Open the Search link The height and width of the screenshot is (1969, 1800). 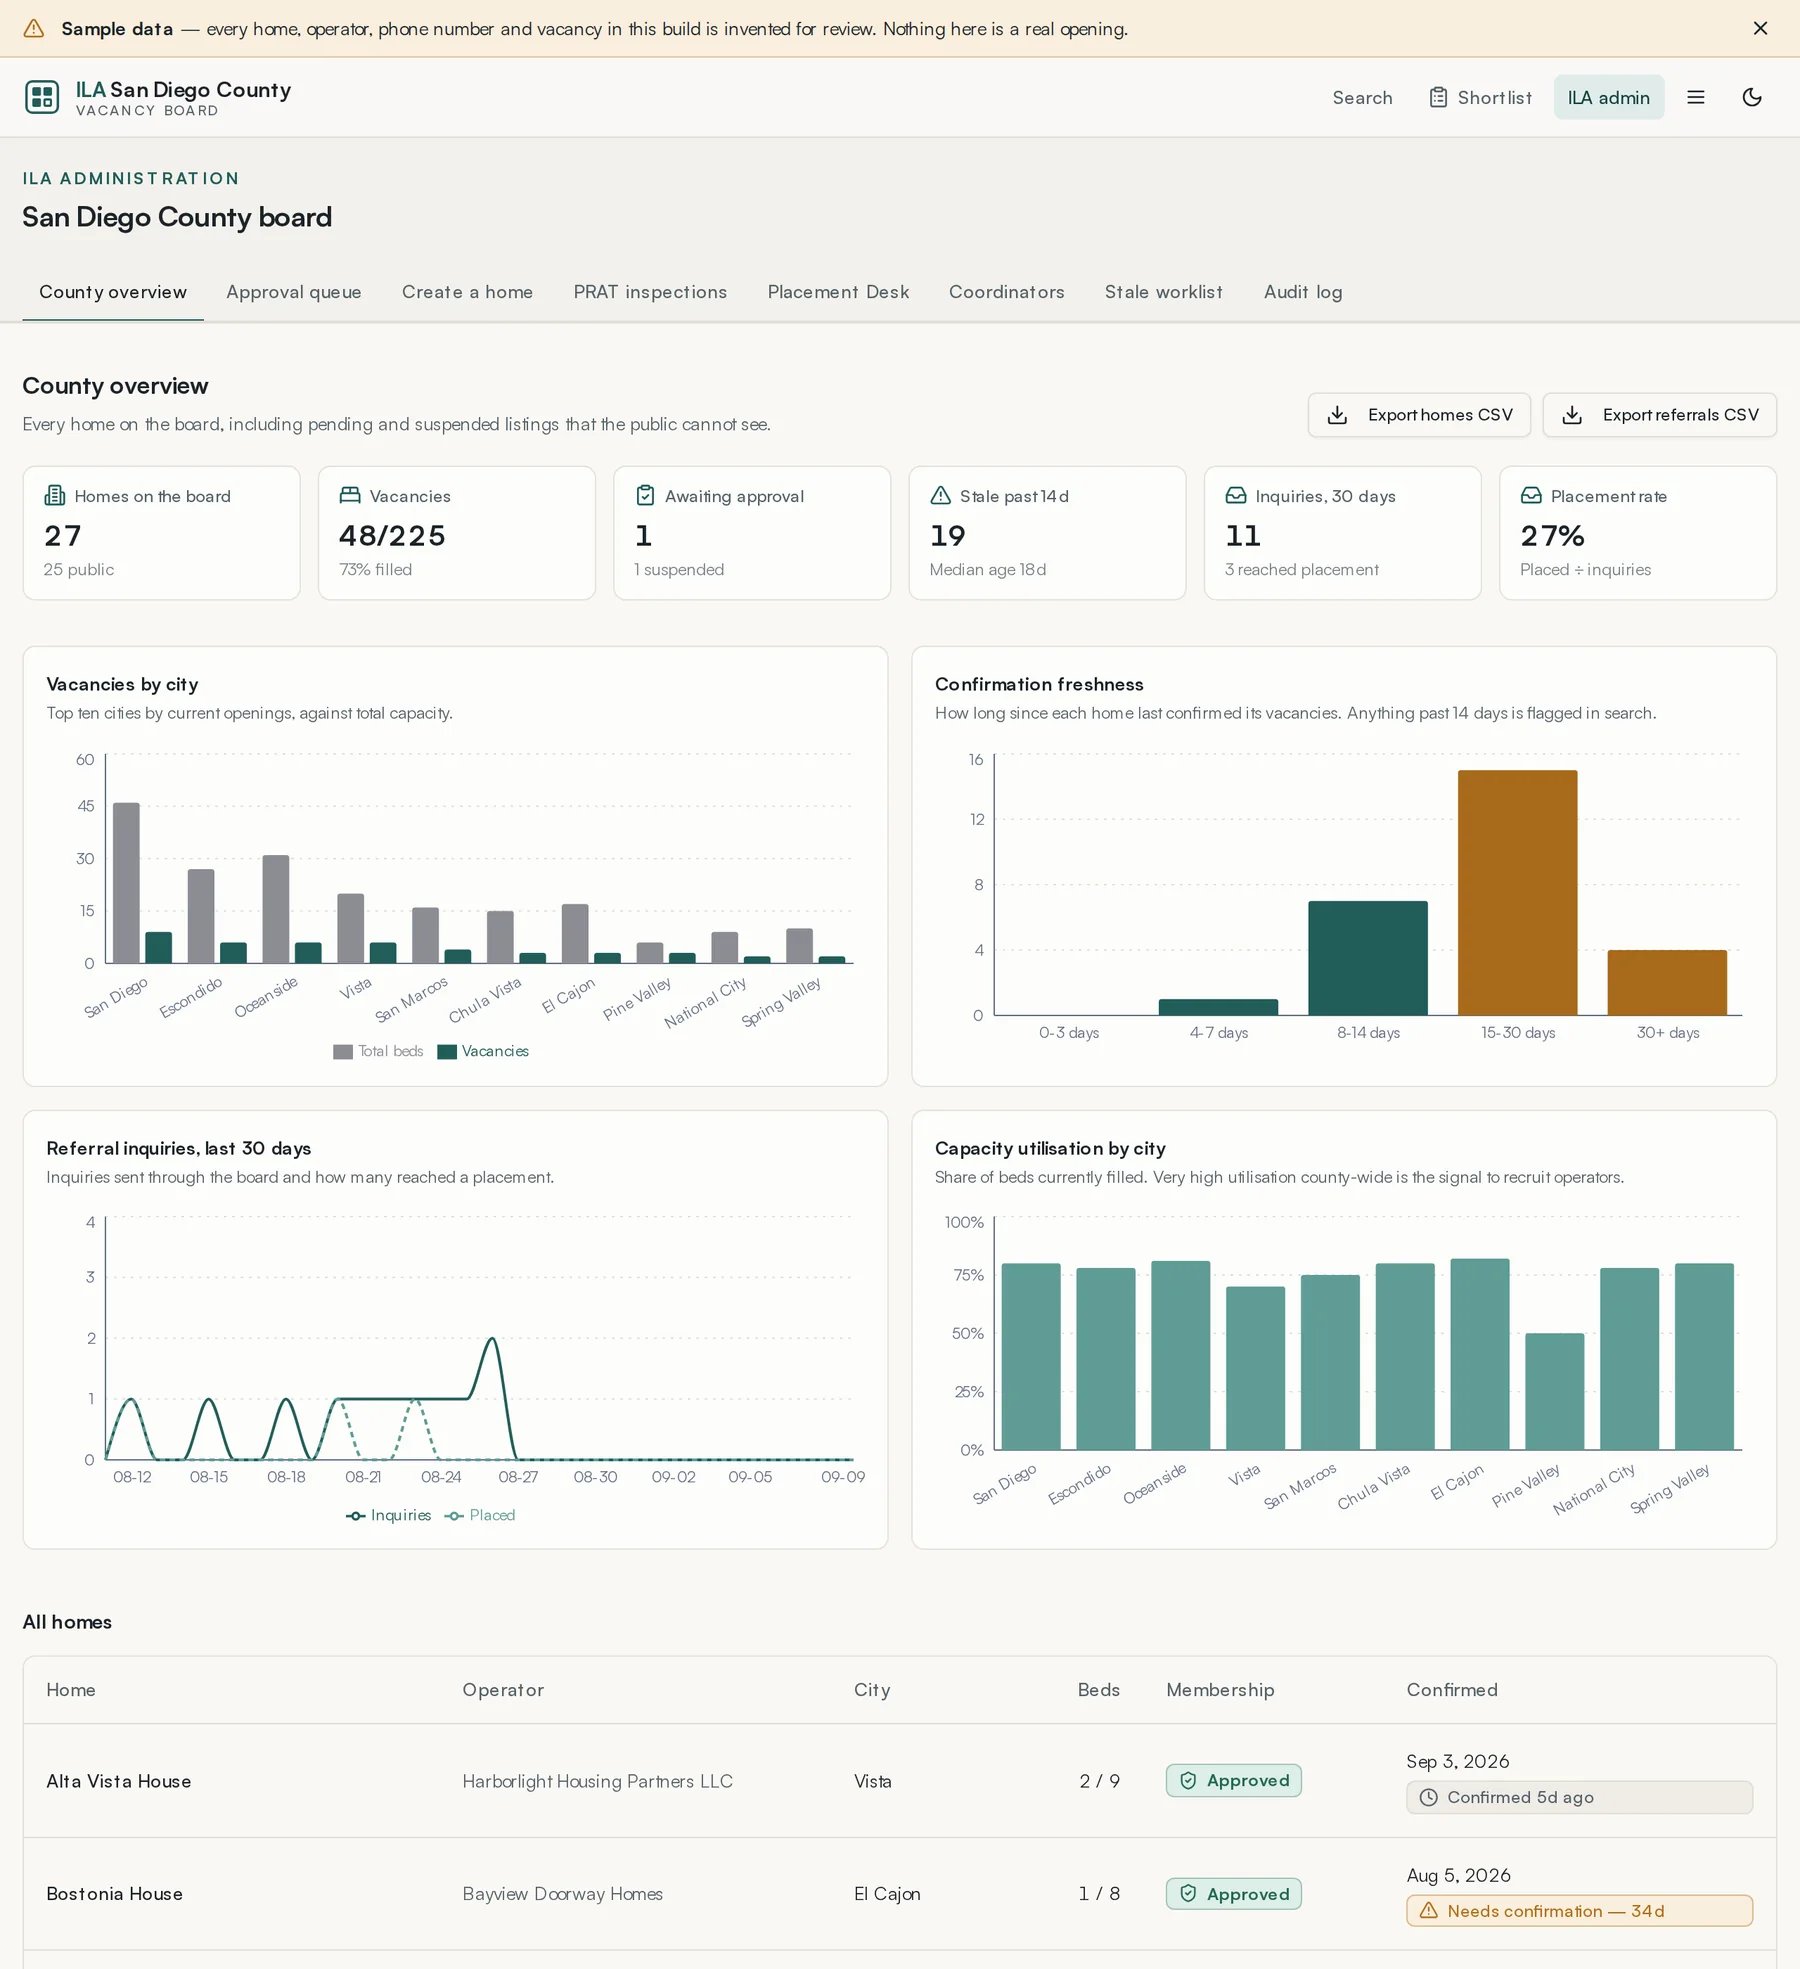[x=1362, y=97]
